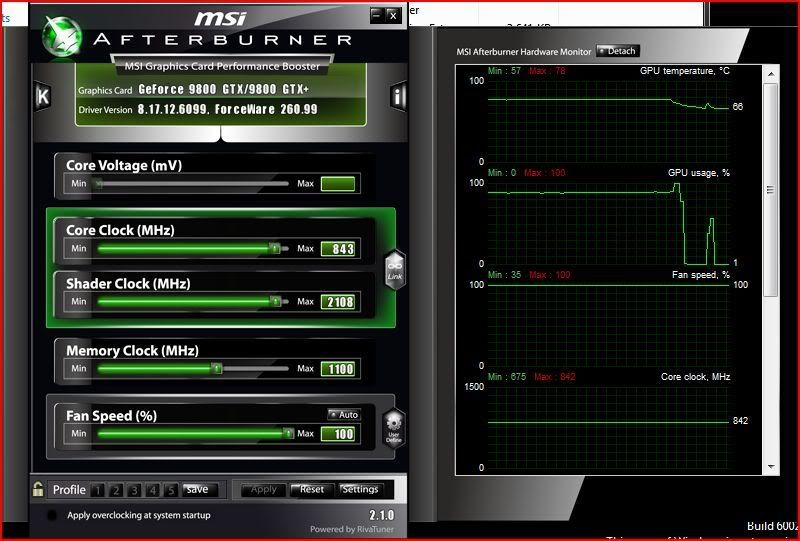Click the profile lock padlock icon
The width and height of the screenshot is (800, 541).
click(38, 489)
